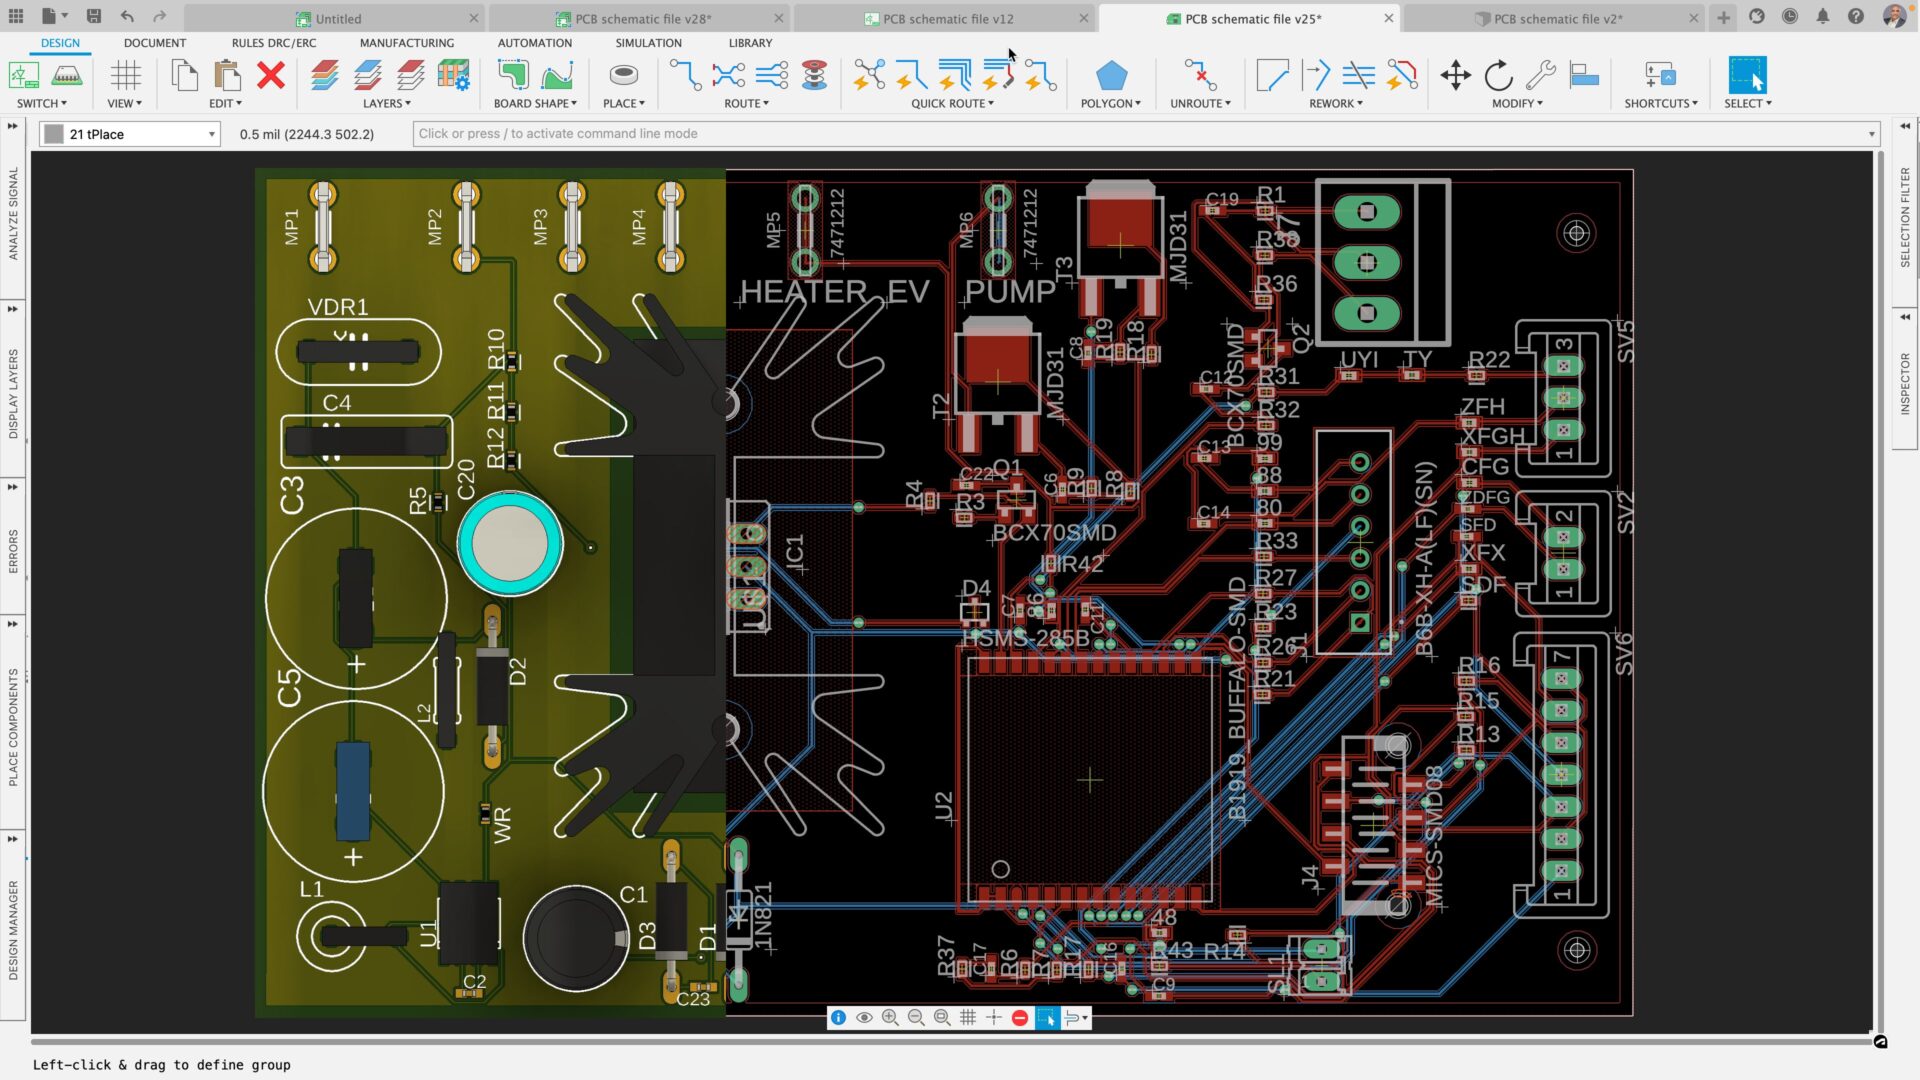
Task: Click the Place component icon
Action: (x=622, y=75)
